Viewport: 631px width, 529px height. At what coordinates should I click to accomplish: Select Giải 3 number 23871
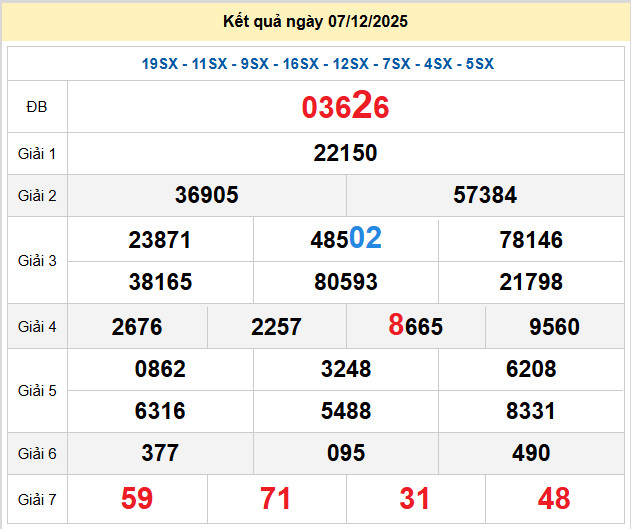(x=160, y=240)
